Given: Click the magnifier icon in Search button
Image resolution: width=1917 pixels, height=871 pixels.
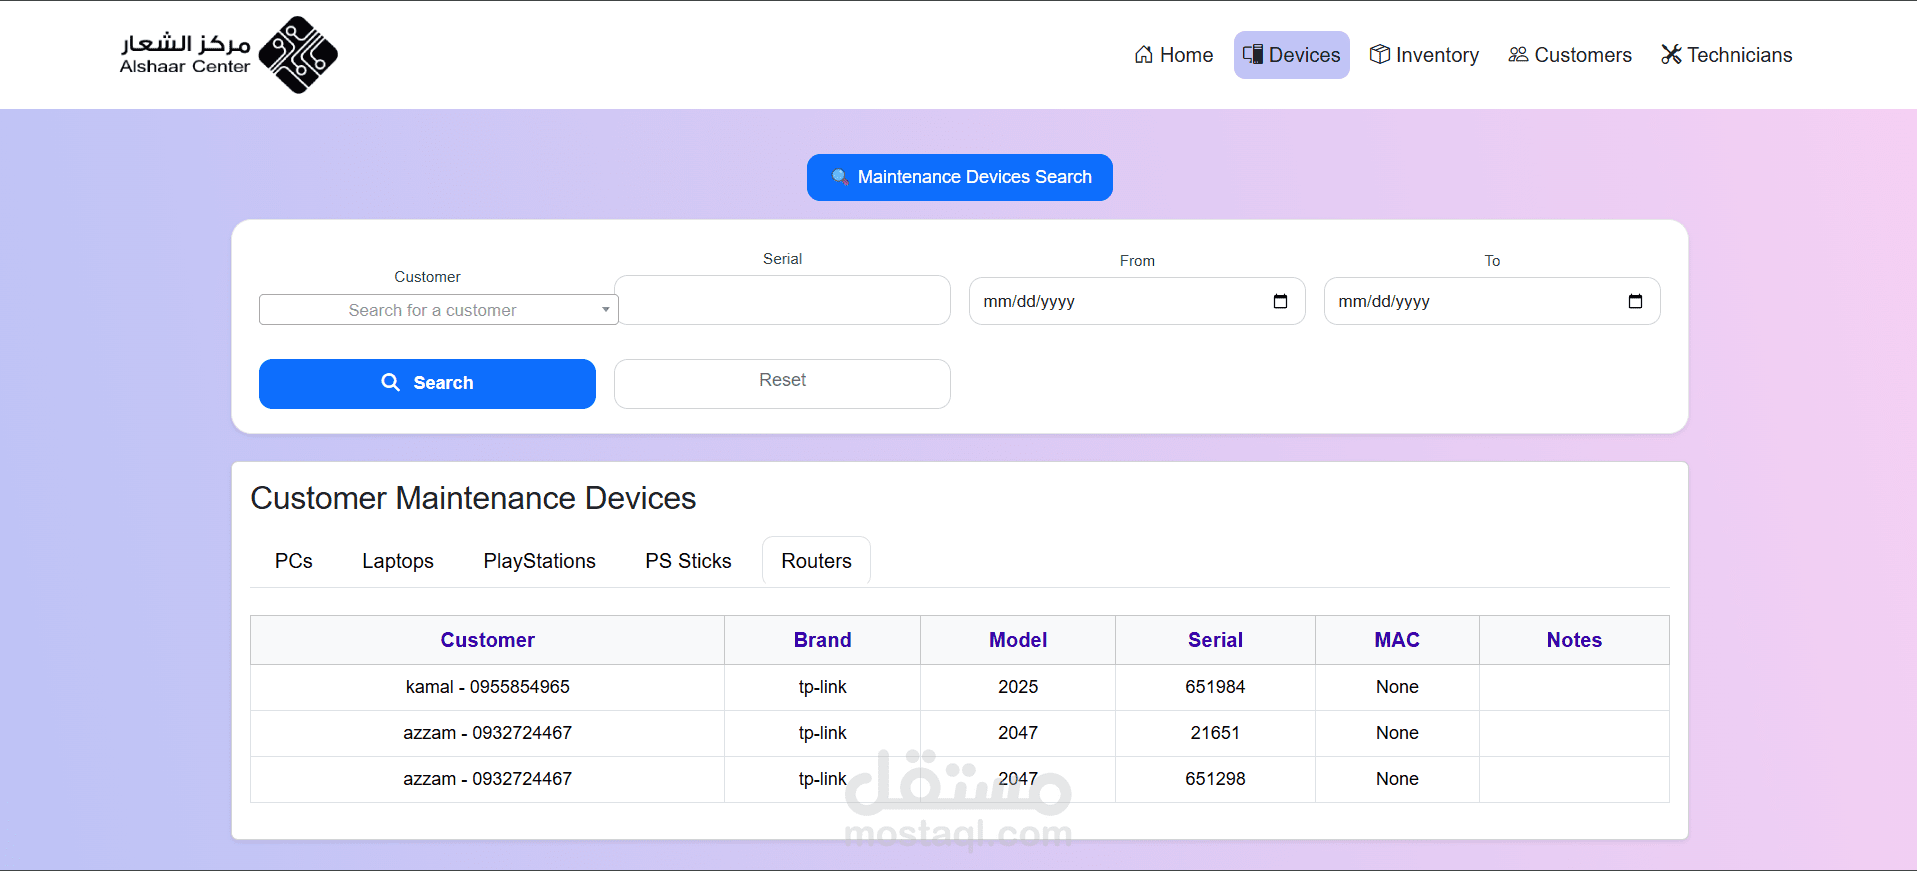Looking at the screenshot, I should point(391,382).
